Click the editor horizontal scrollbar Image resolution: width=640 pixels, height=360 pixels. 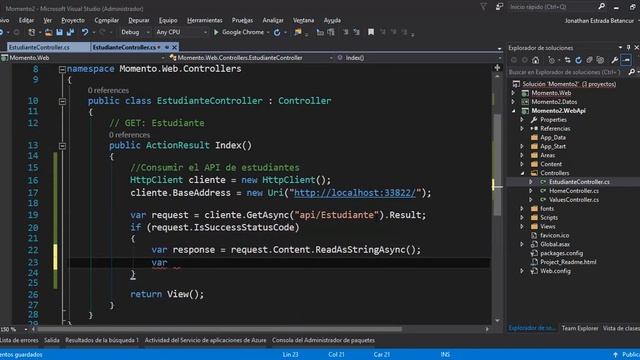(x=220, y=329)
